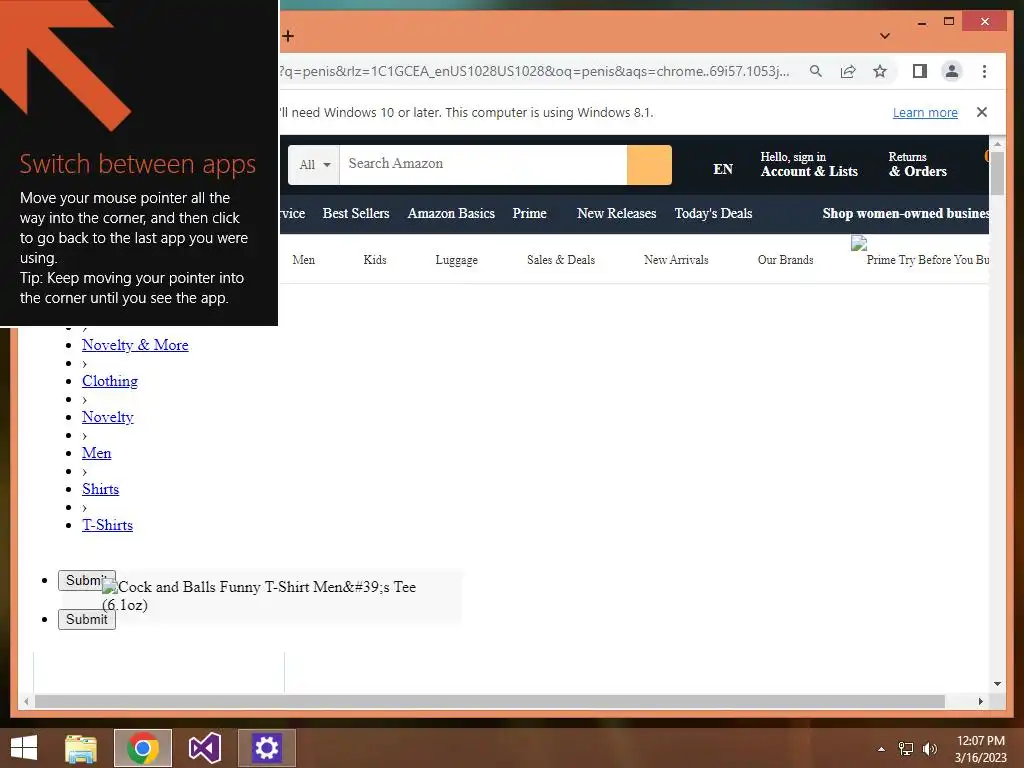Open the taskbar clock 12:07 PM
The image size is (1024, 768).
pyautogui.click(x=980, y=749)
